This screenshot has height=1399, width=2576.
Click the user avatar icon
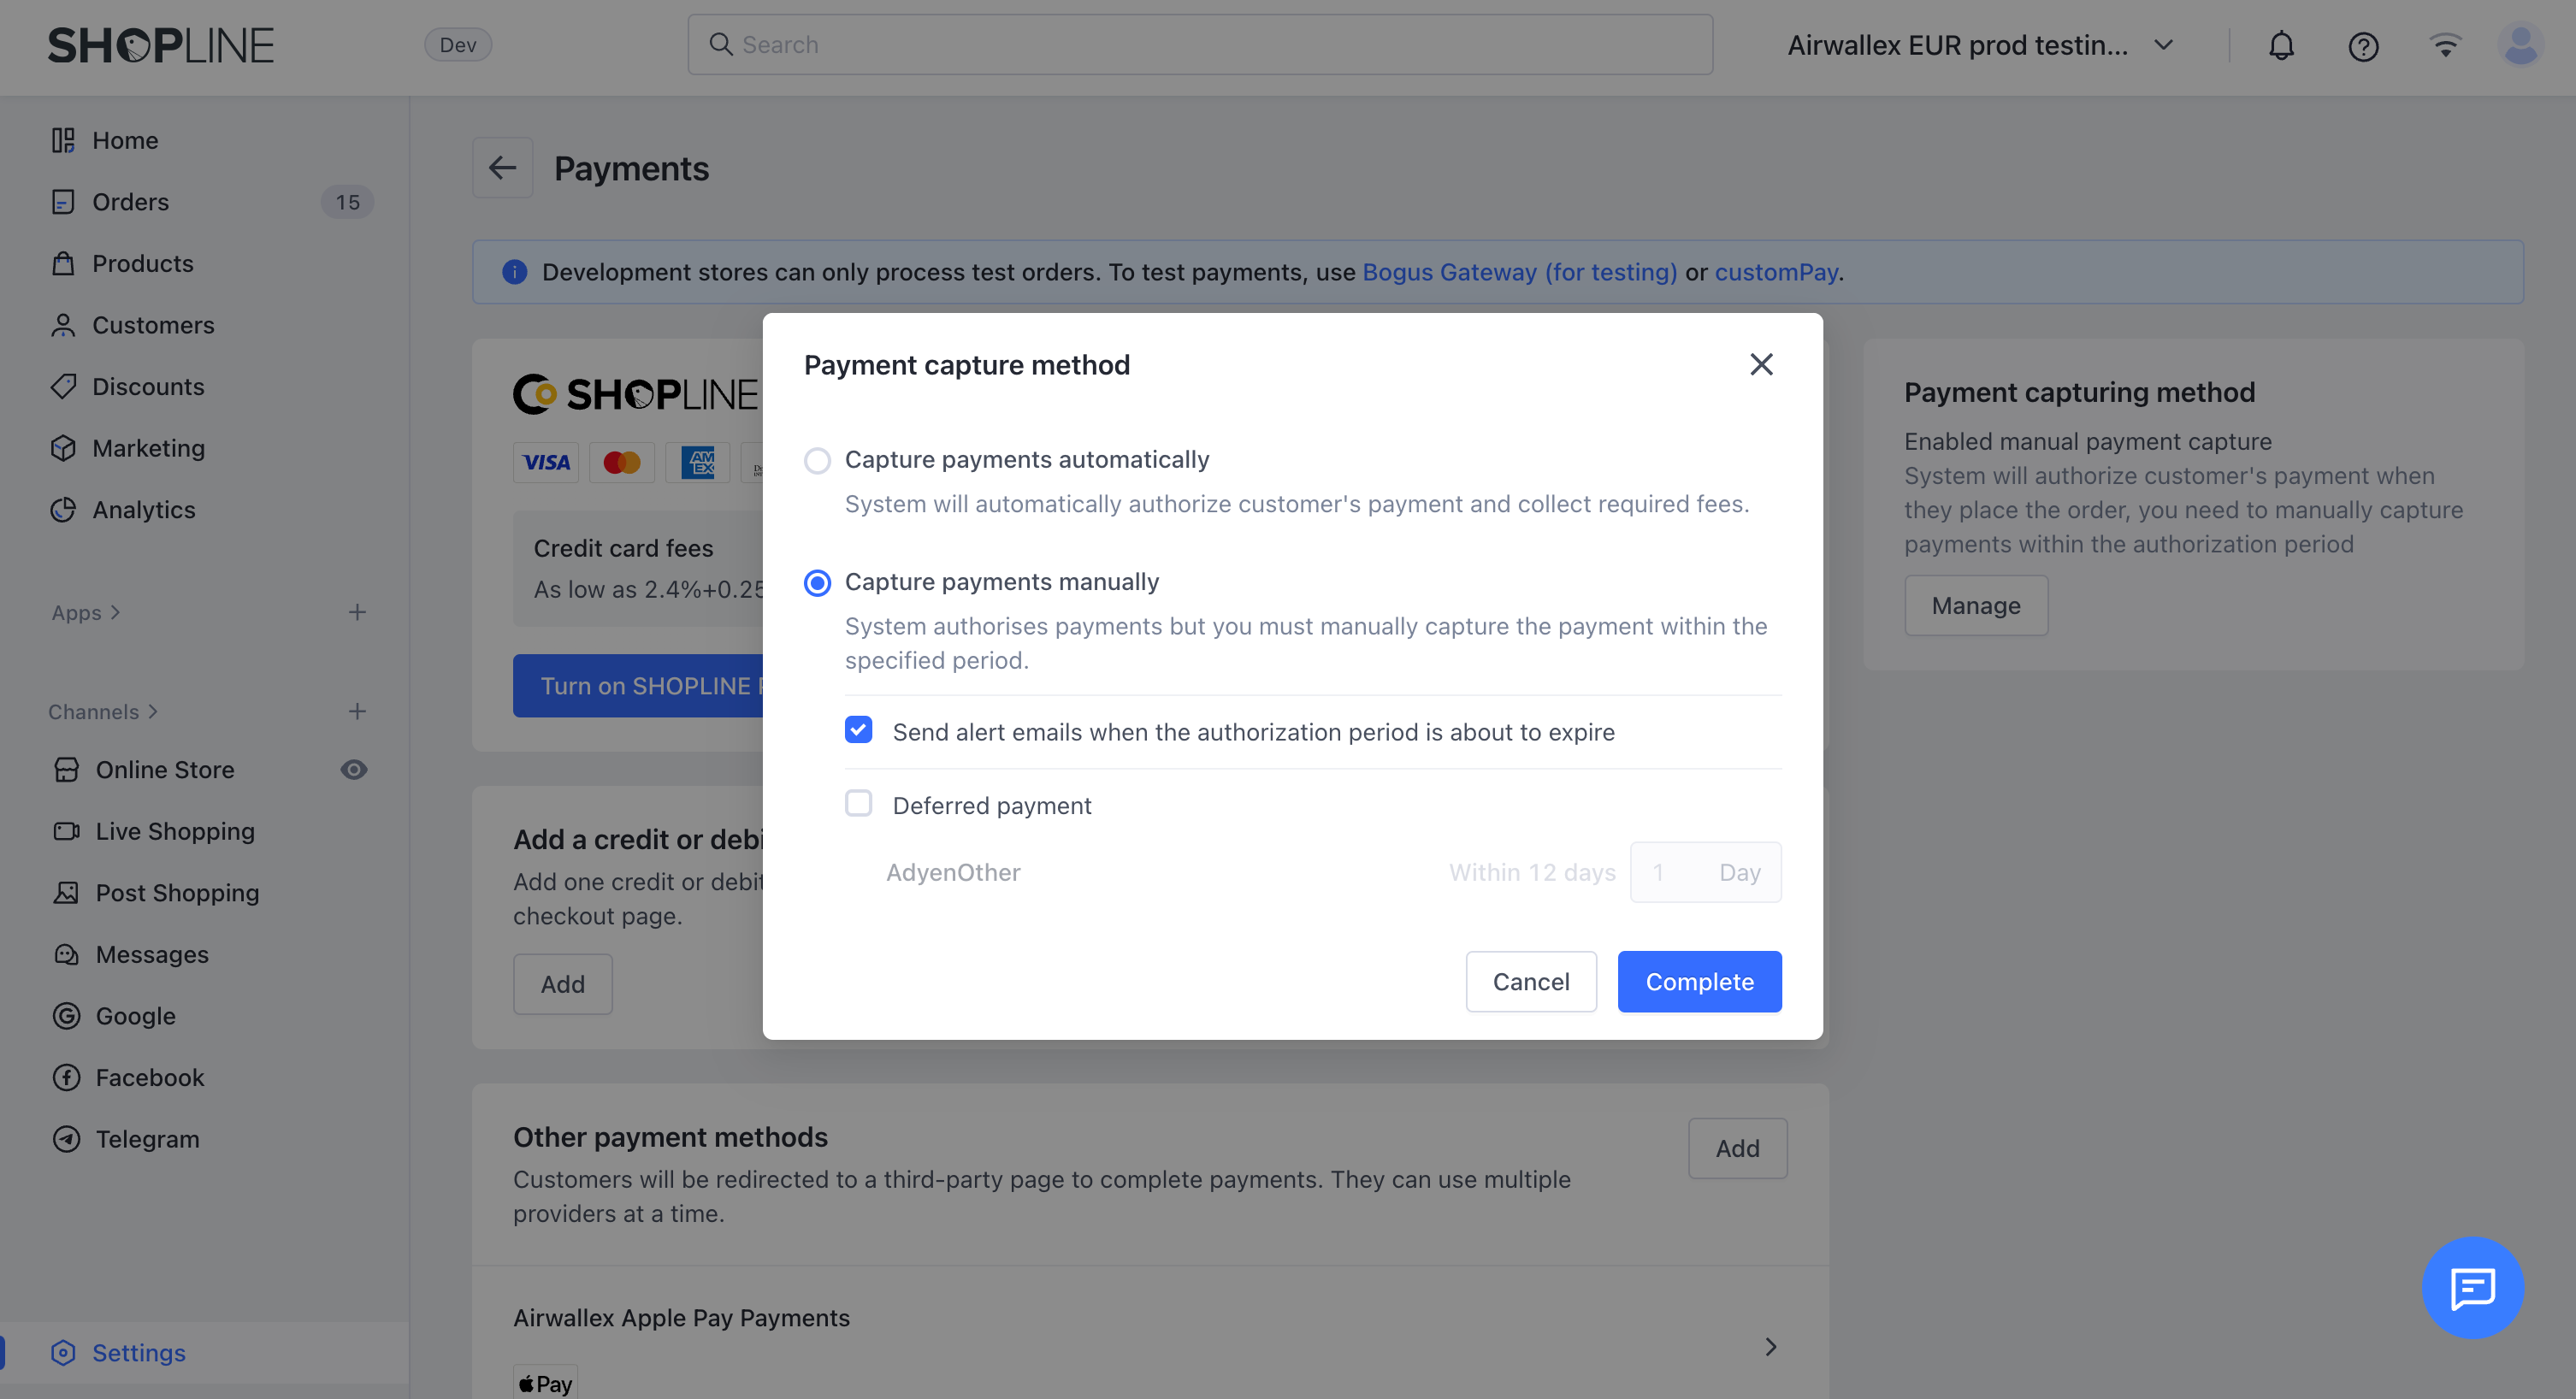[x=2520, y=46]
